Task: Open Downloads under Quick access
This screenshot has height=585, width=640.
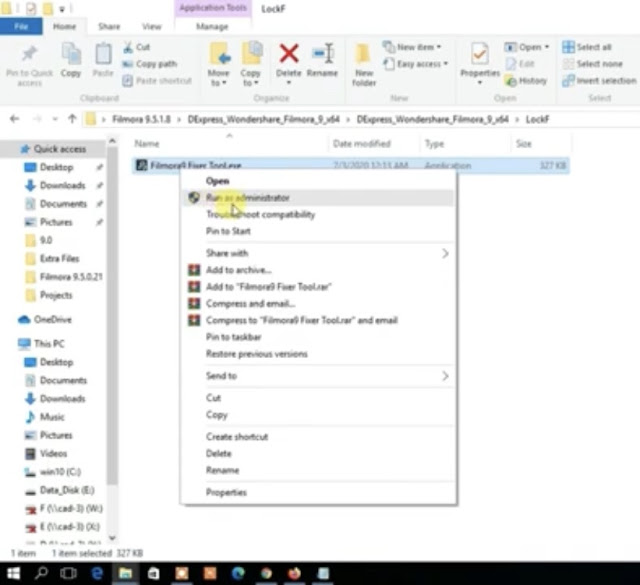Action: click(62, 185)
